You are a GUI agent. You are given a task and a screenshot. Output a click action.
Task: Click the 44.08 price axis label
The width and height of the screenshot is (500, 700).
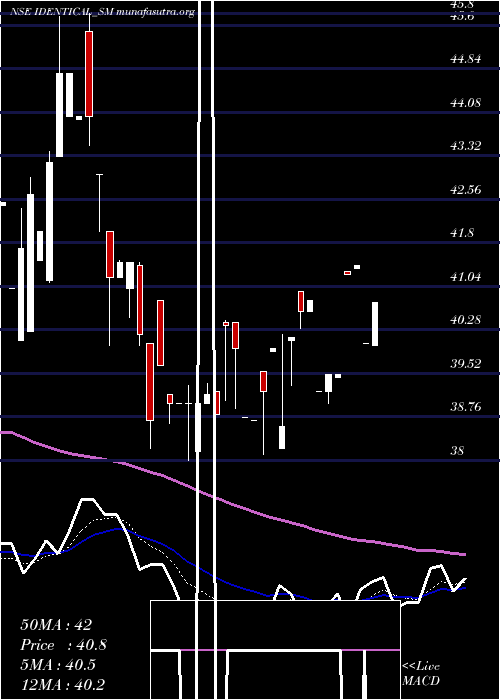tap(466, 103)
